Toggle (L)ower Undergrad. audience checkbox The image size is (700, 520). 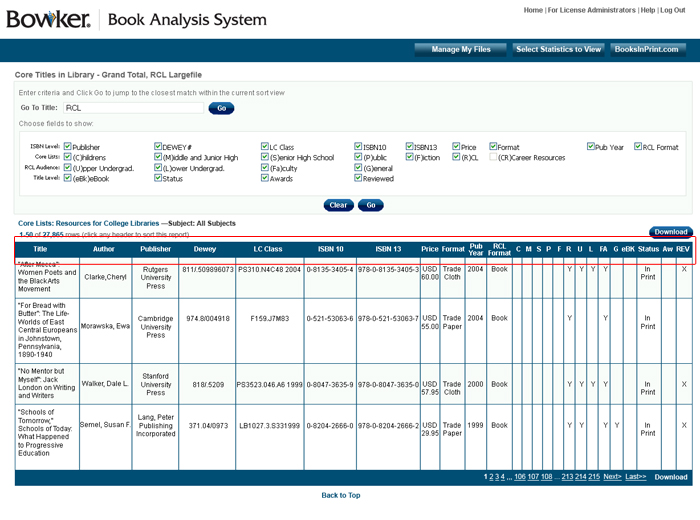(x=158, y=168)
